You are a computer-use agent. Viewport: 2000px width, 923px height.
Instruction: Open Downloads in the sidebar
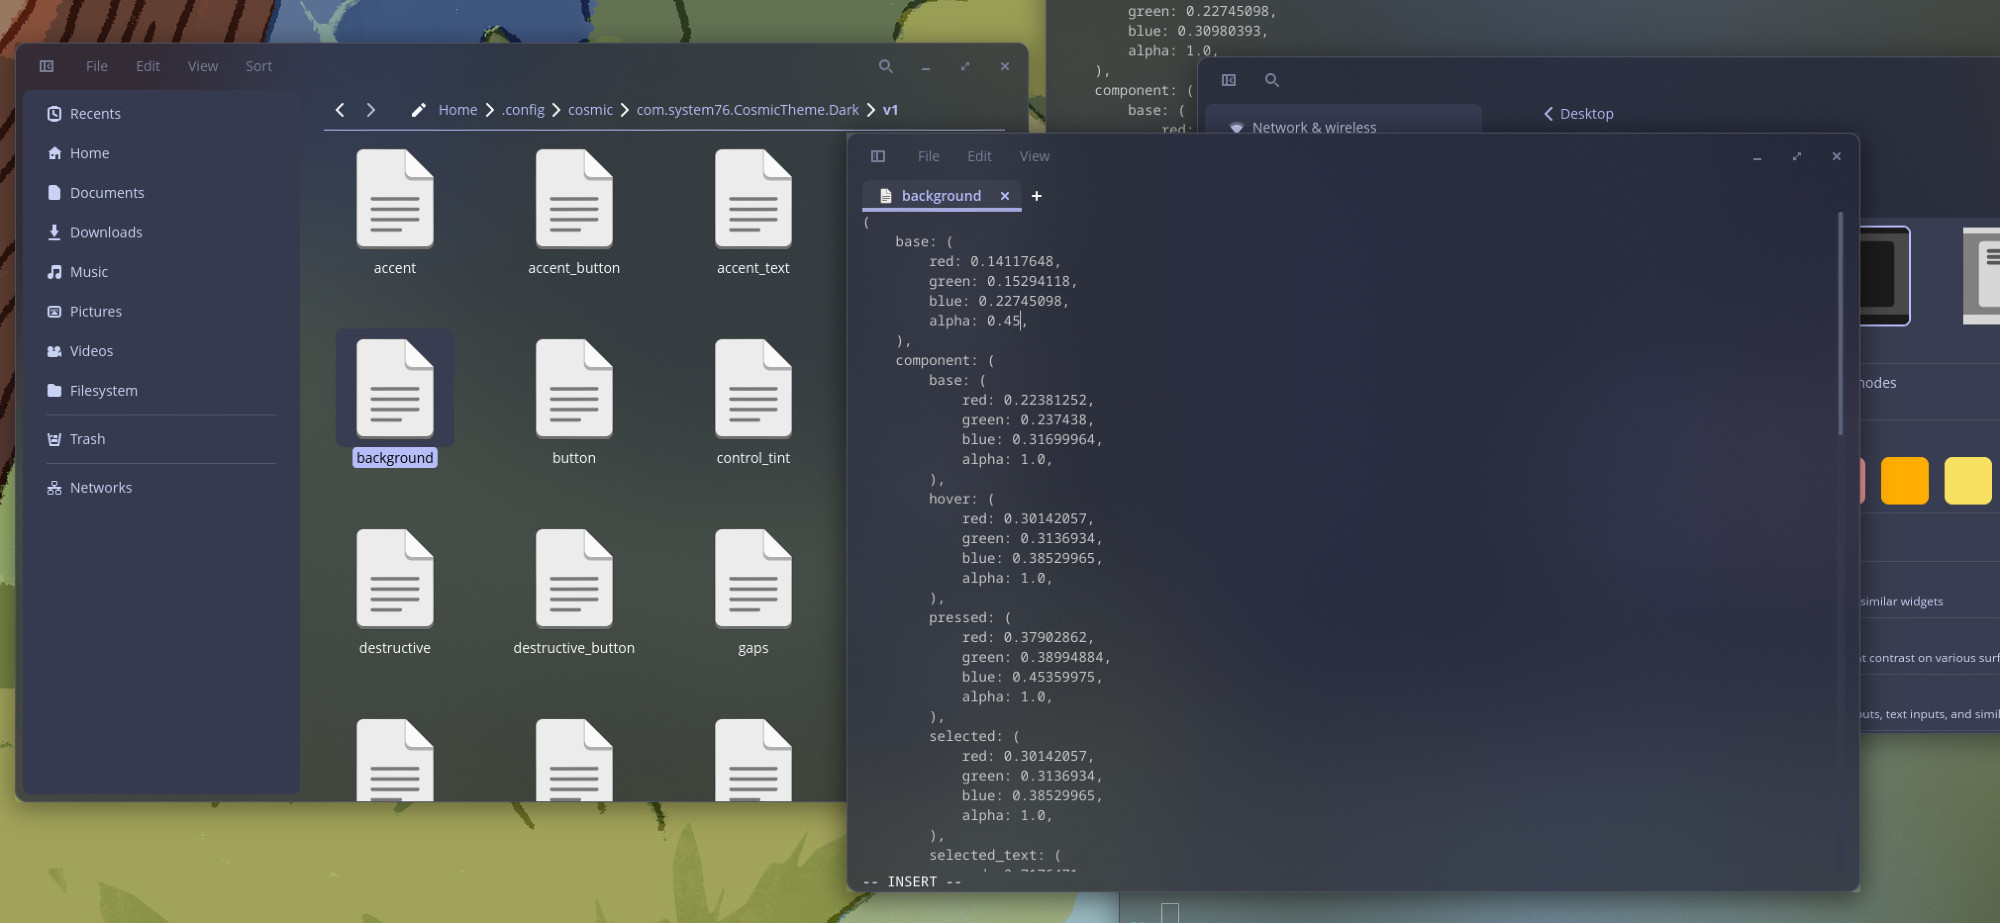[x=106, y=232]
